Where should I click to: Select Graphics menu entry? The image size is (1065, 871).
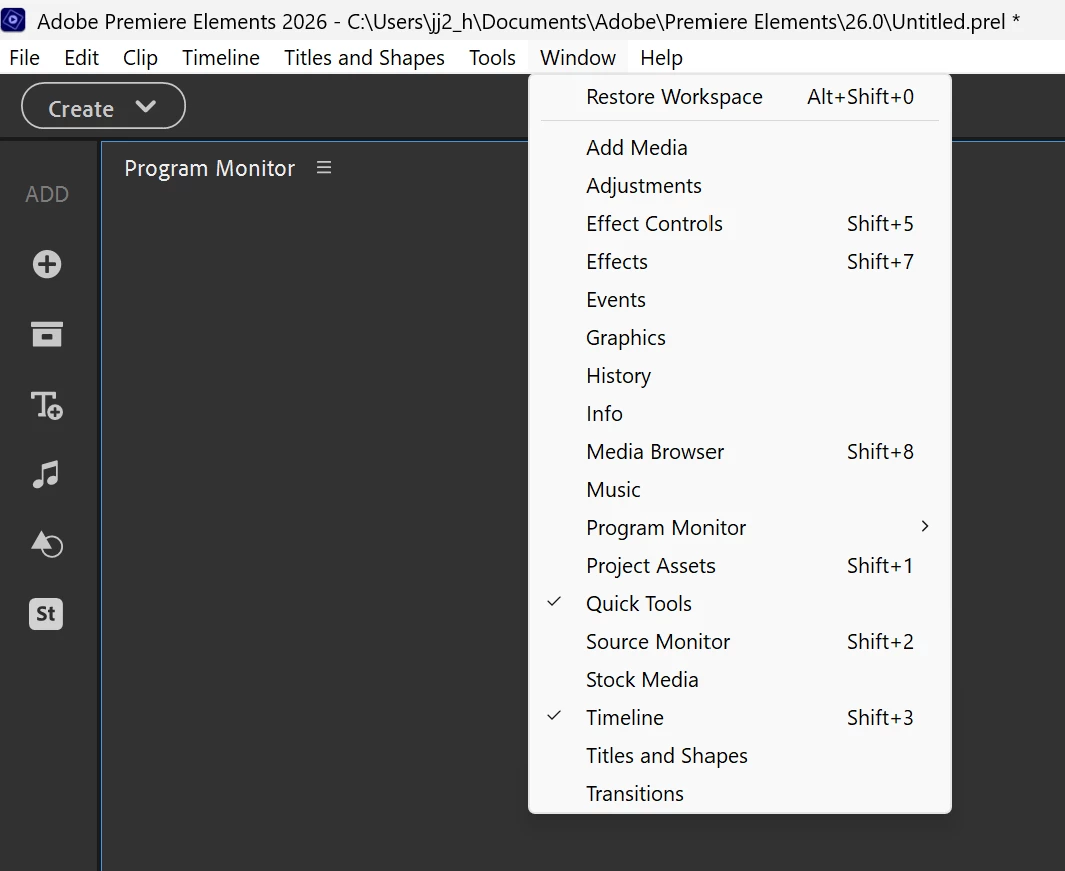point(740,338)
